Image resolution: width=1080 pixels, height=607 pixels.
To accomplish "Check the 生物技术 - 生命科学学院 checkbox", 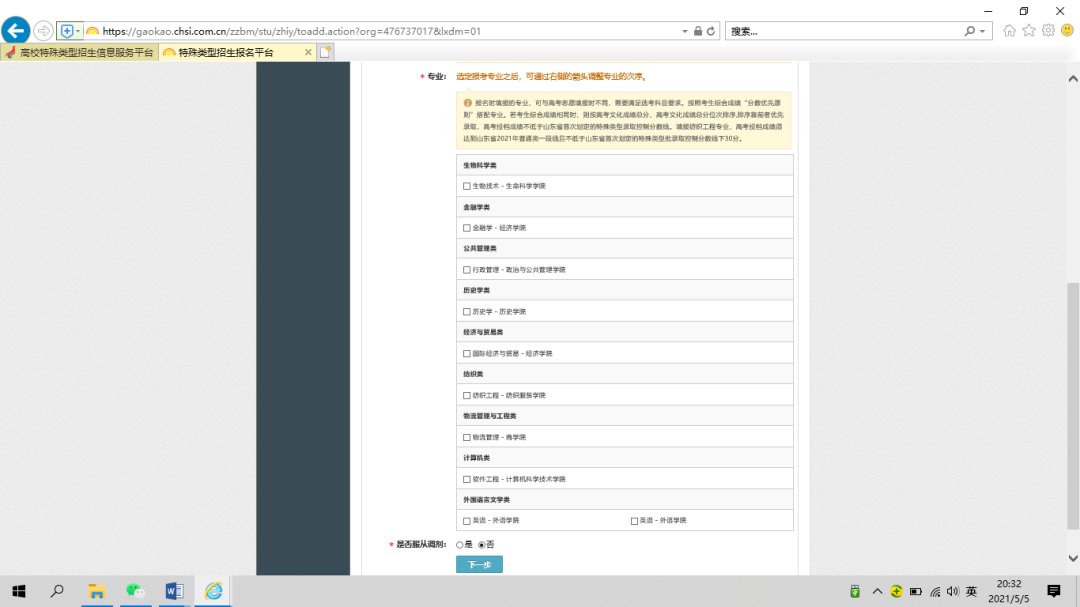I will pos(466,186).
